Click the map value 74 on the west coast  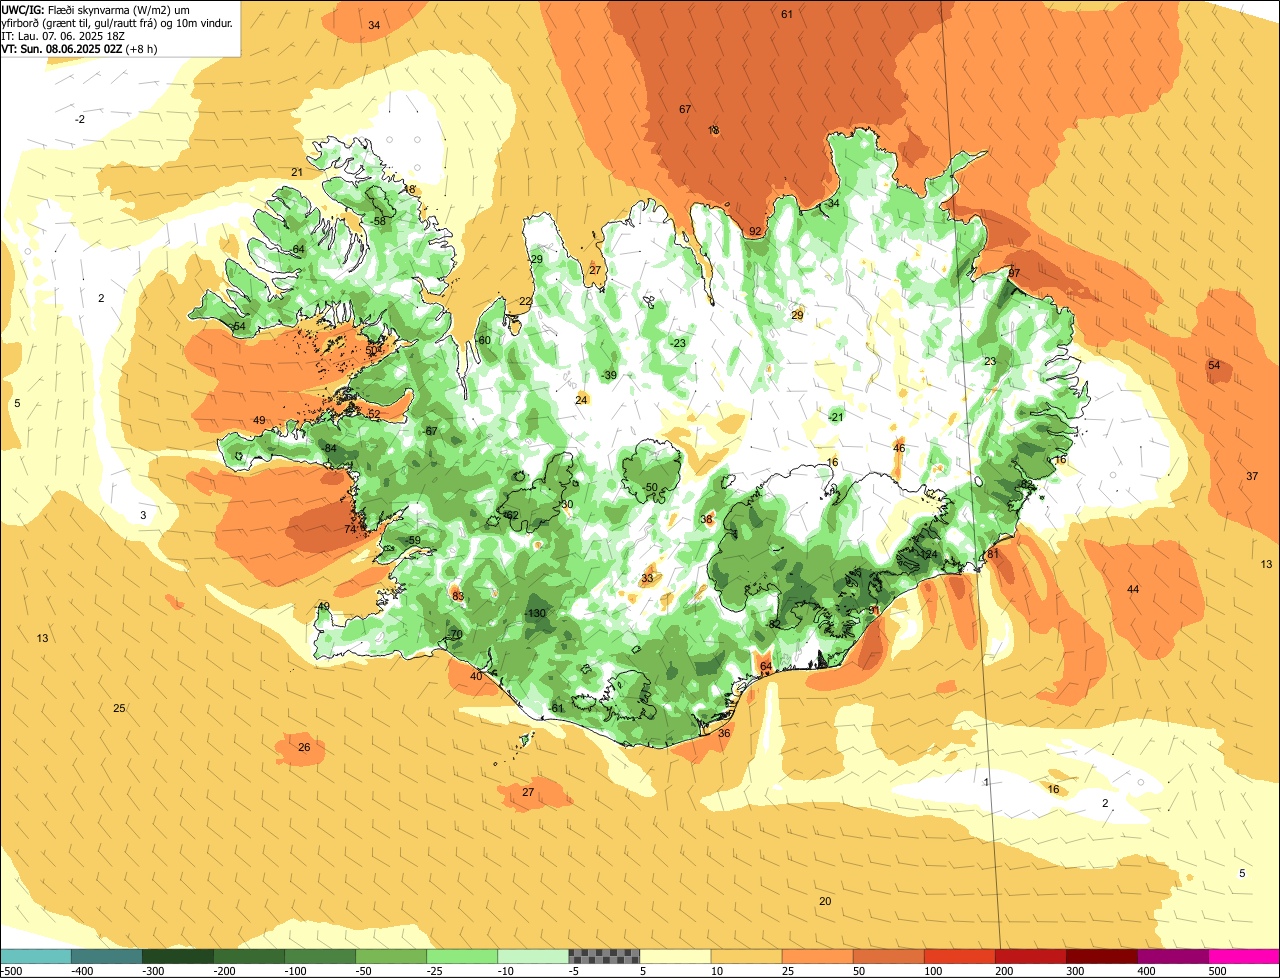(x=350, y=529)
